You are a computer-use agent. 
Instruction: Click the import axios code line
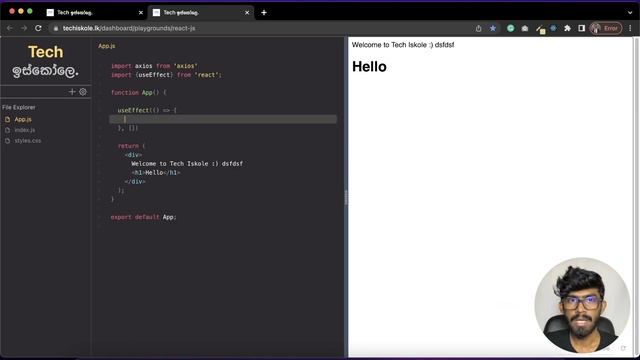[154, 66]
